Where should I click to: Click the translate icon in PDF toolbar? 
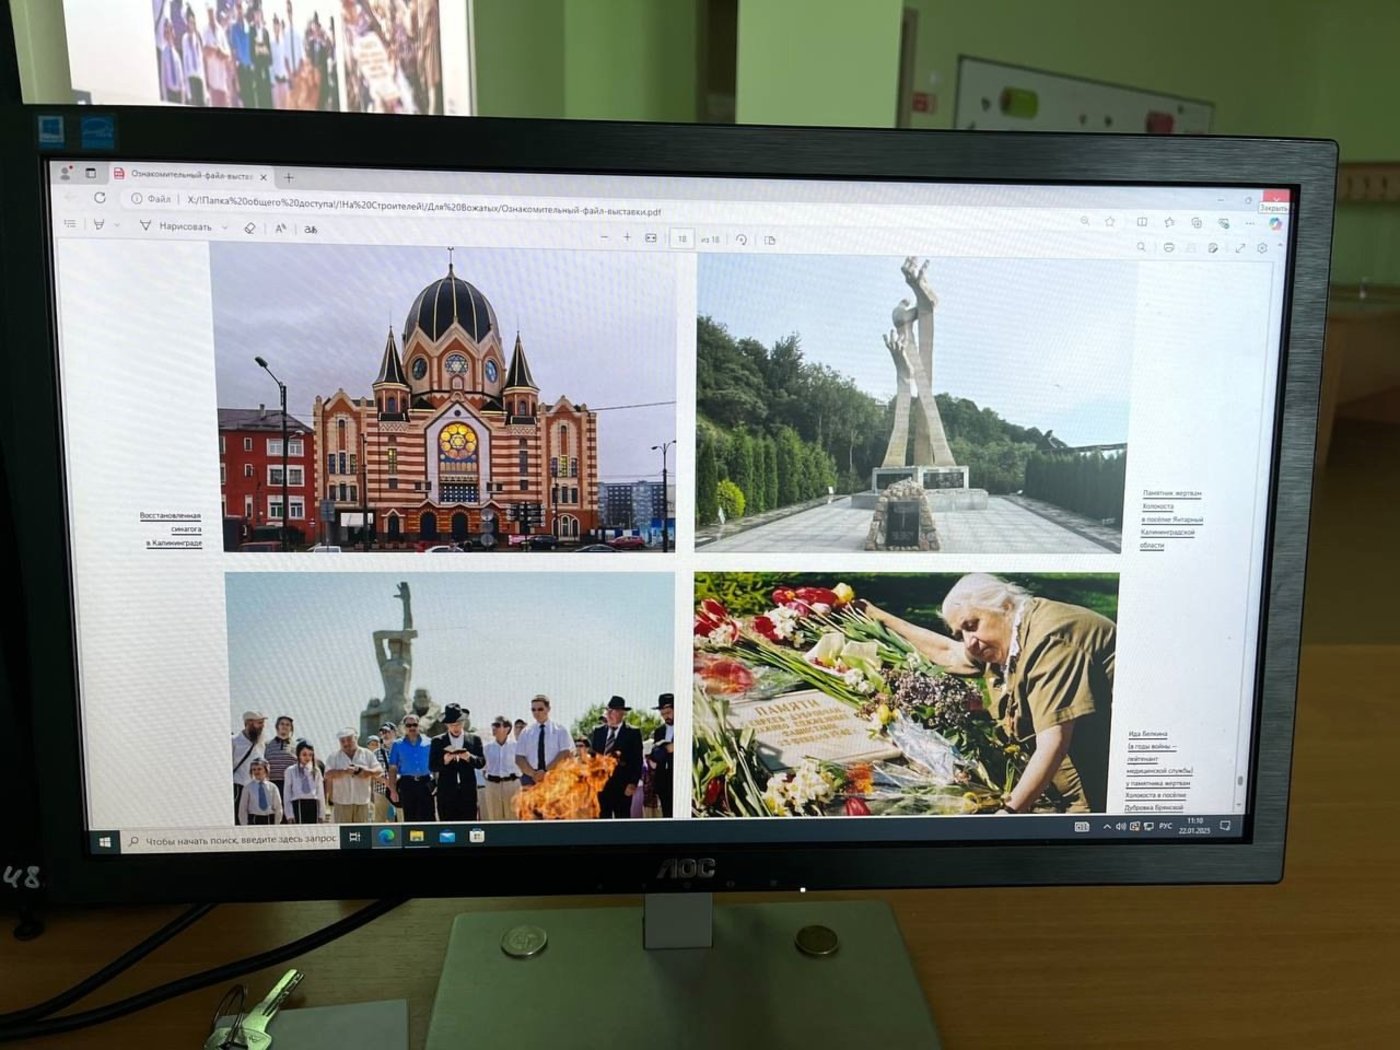coord(311,230)
